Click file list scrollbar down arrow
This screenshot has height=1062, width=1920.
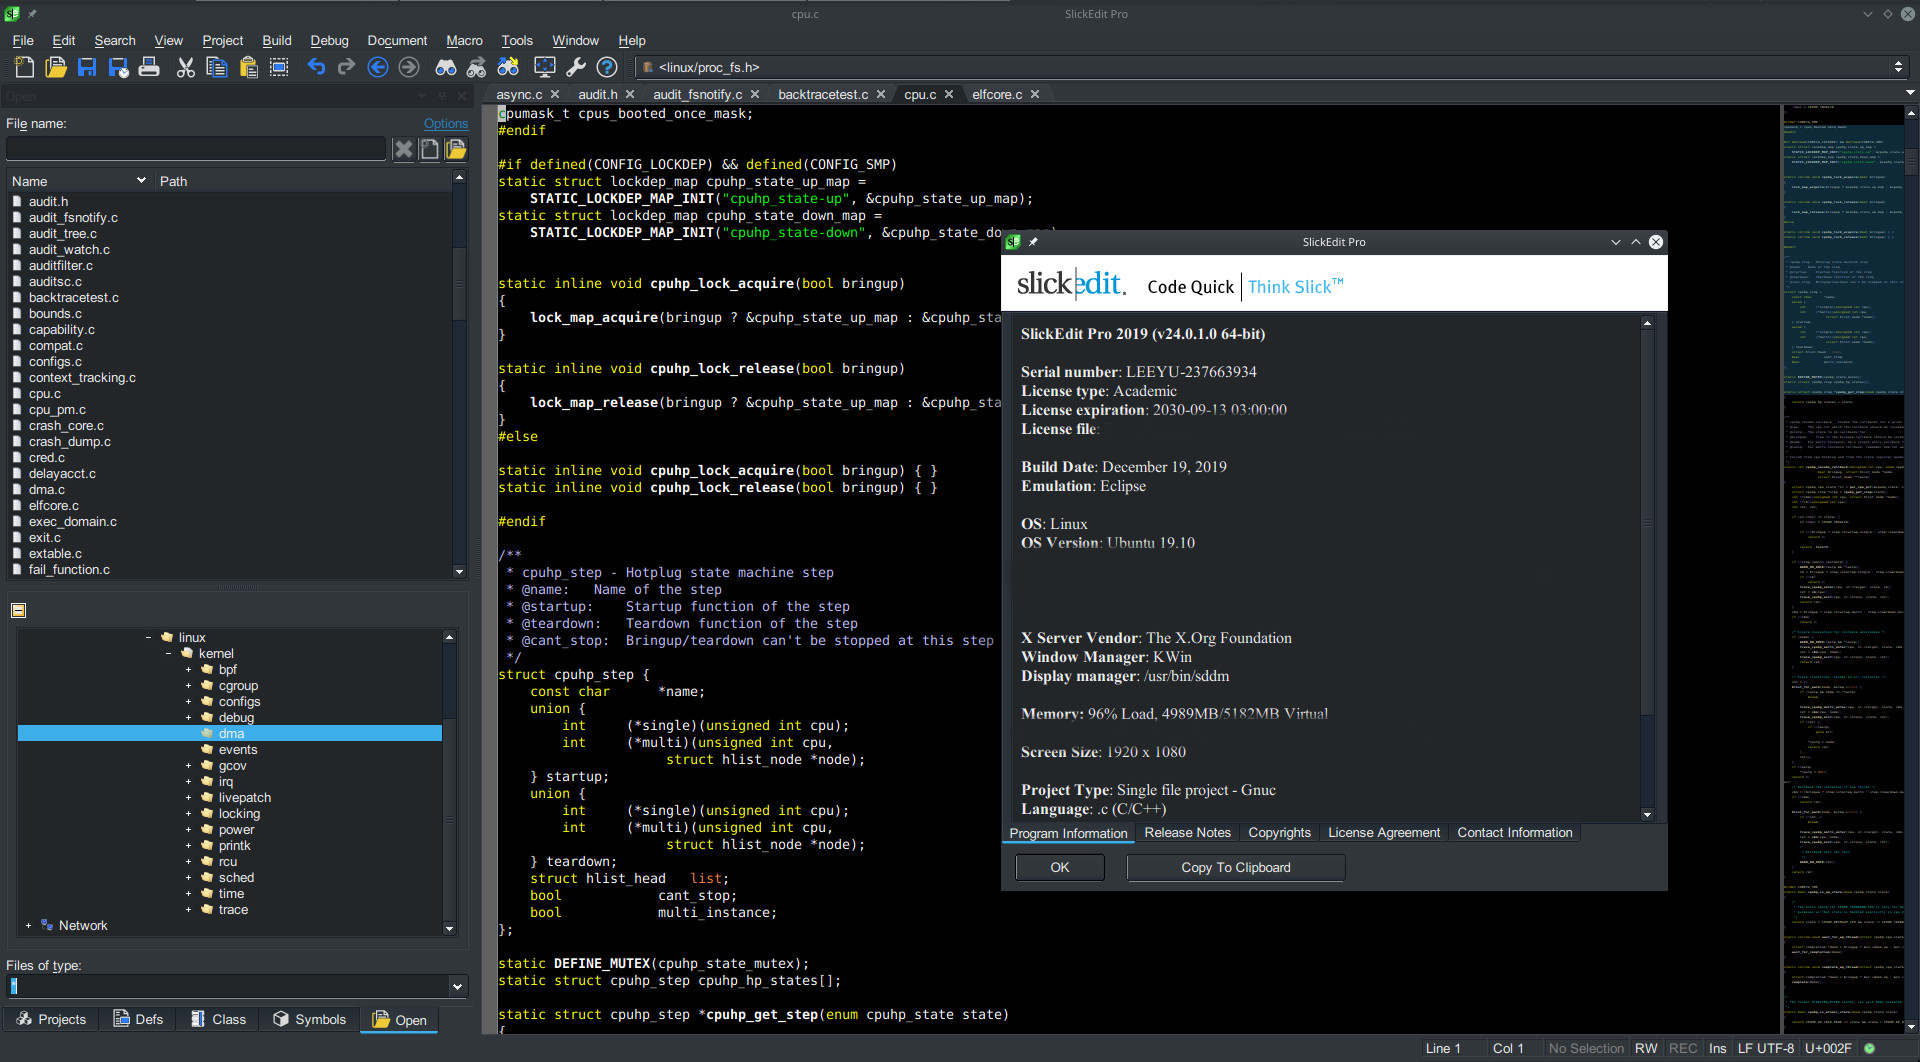click(x=459, y=572)
